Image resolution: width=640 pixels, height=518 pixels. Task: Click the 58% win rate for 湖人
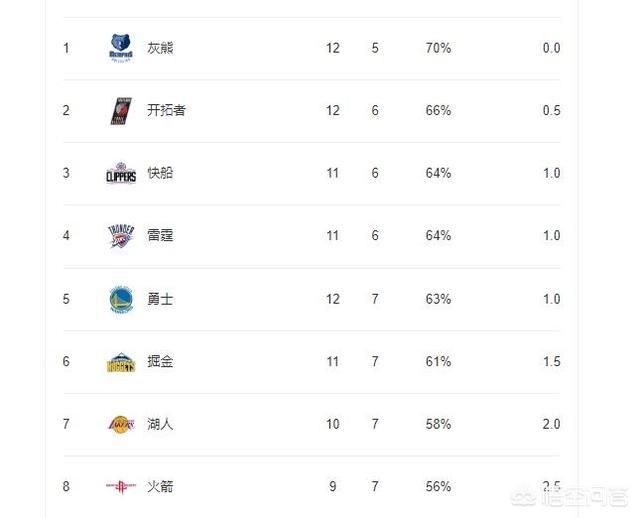click(438, 424)
